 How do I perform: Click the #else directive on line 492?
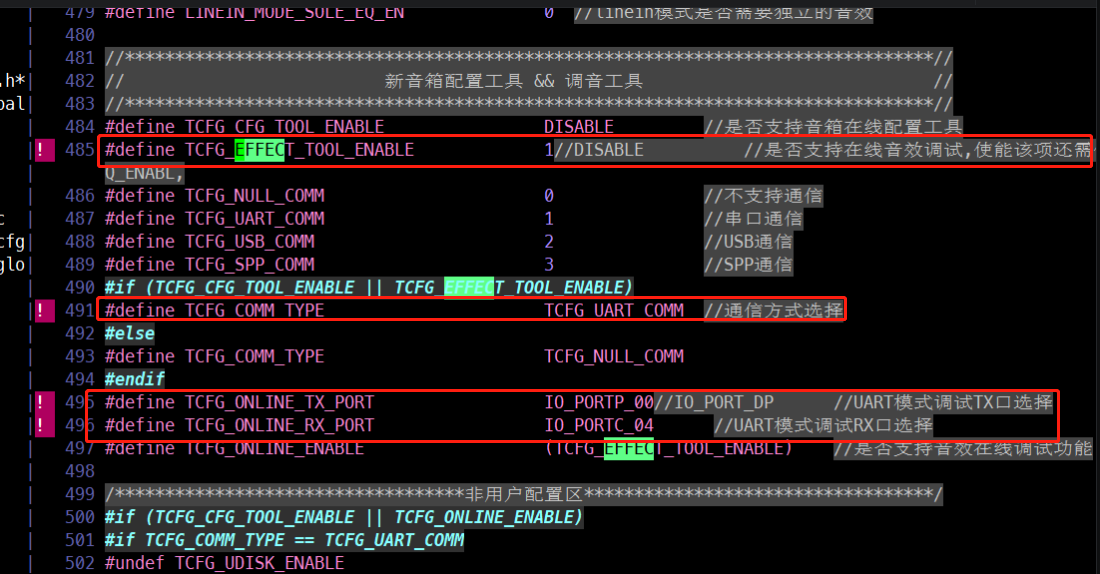tap(129, 333)
